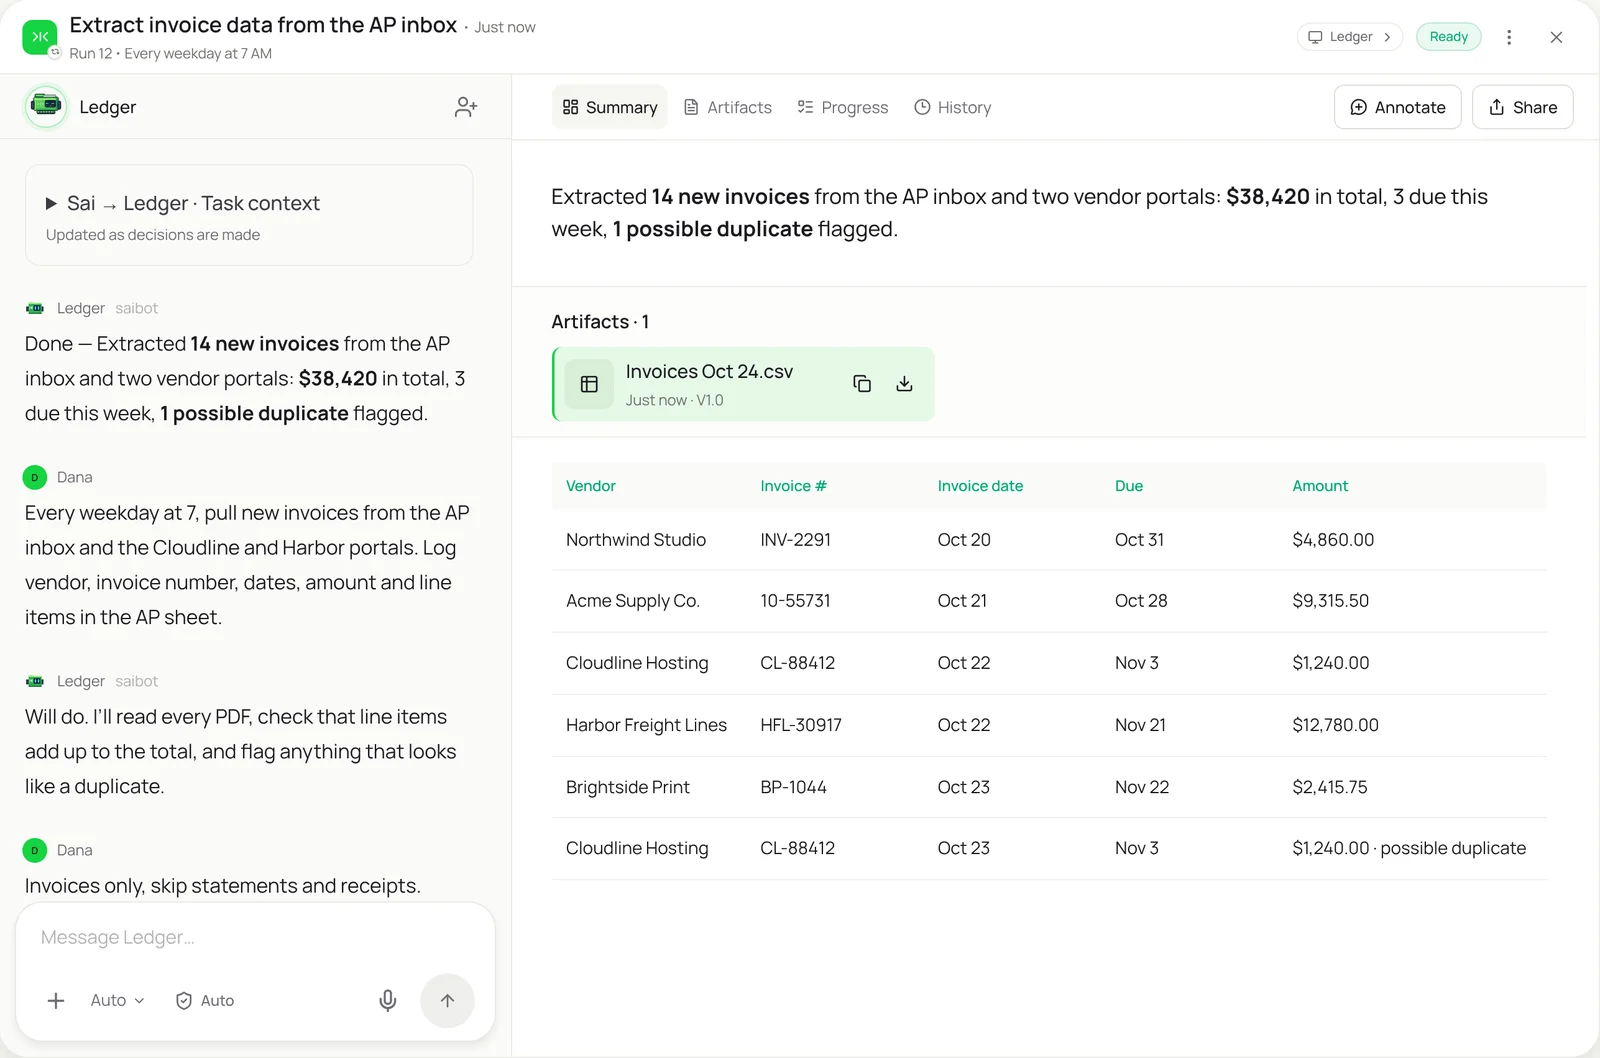1600x1058 pixels.
Task: Open the Auto model dropdown
Action: pos(118,1000)
